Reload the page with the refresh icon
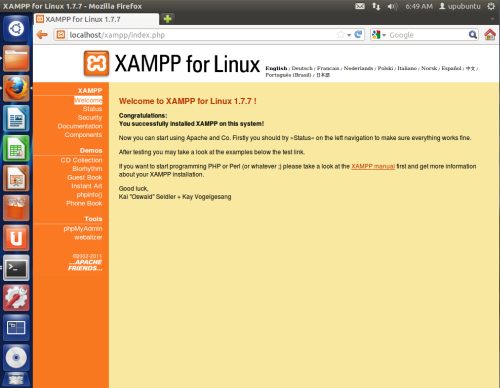Screen dimensions: 500x388 point(358,35)
